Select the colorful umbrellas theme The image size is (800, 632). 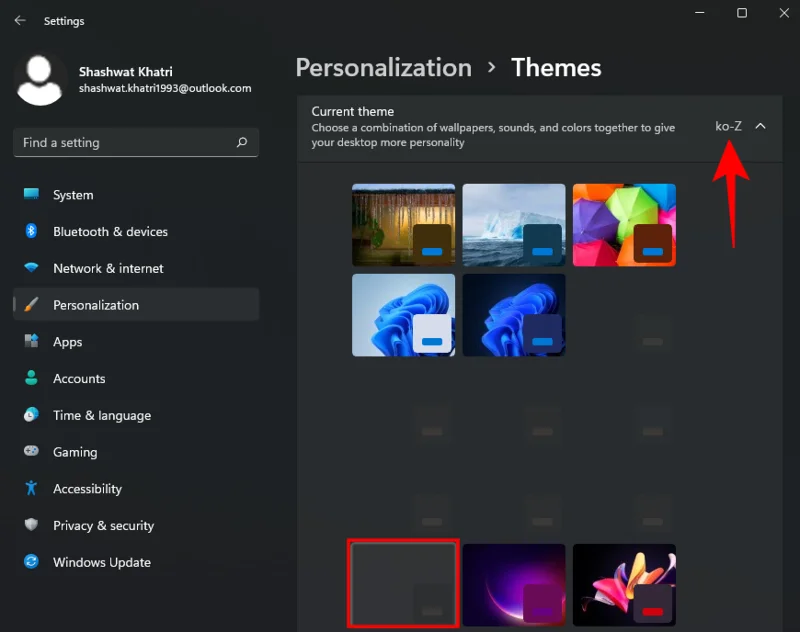pyautogui.click(x=624, y=224)
